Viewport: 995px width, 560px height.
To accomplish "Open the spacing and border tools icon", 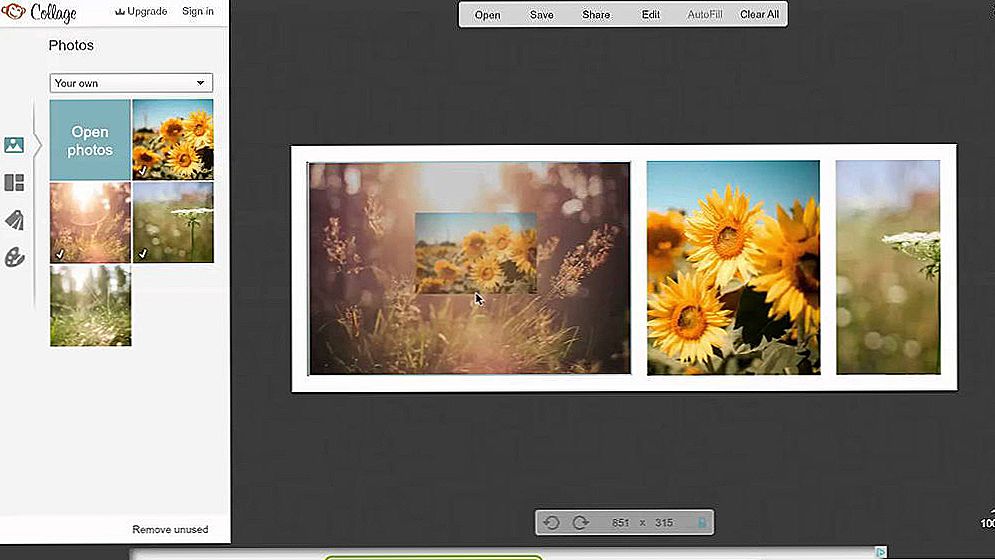I will click(14, 220).
